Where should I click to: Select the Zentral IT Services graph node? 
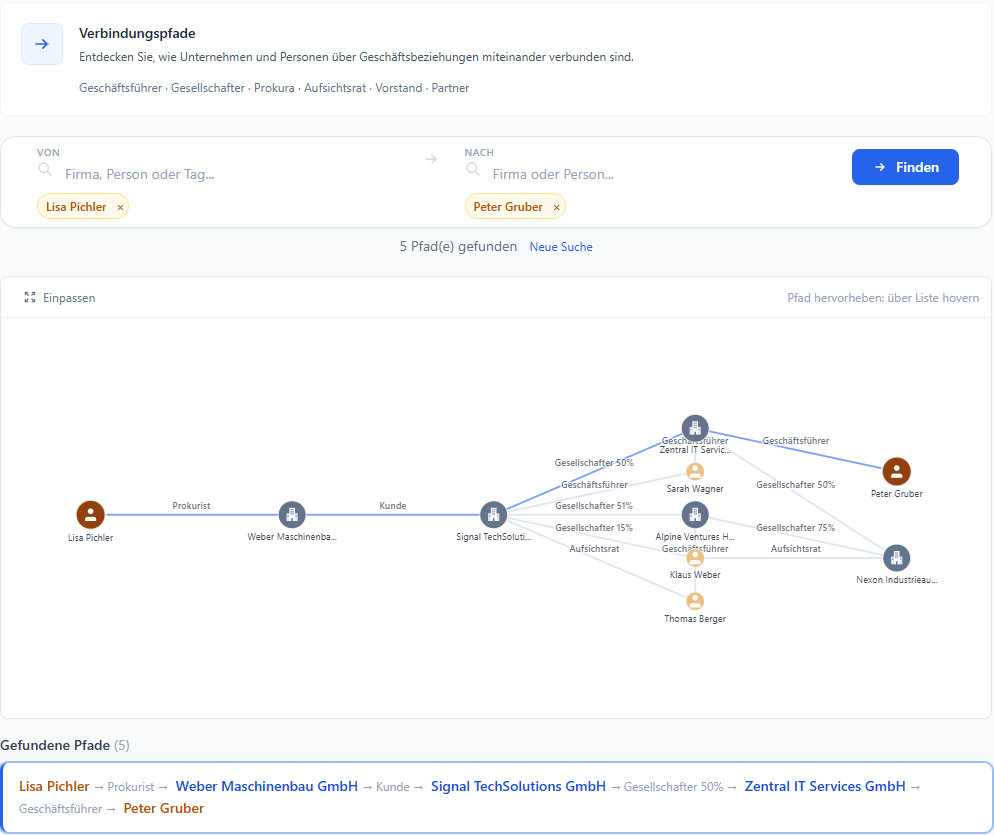[x=695, y=428]
